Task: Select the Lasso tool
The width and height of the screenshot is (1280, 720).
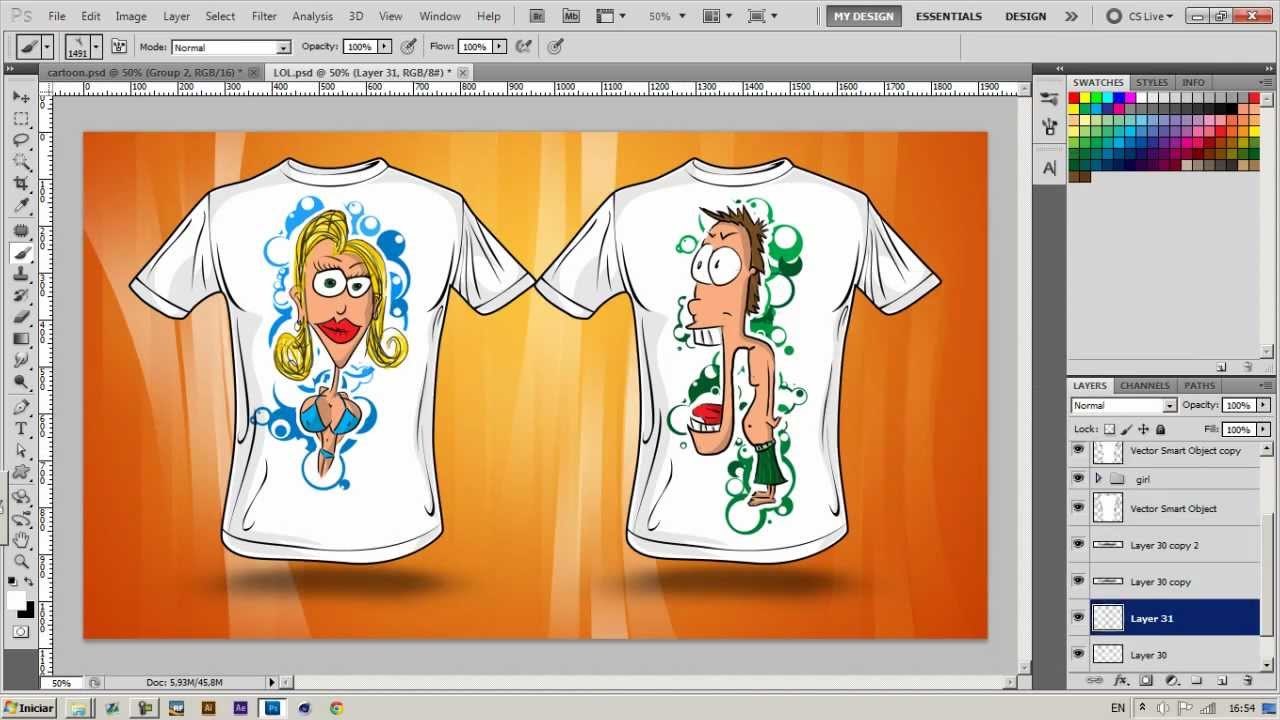Action: point(21,140)
